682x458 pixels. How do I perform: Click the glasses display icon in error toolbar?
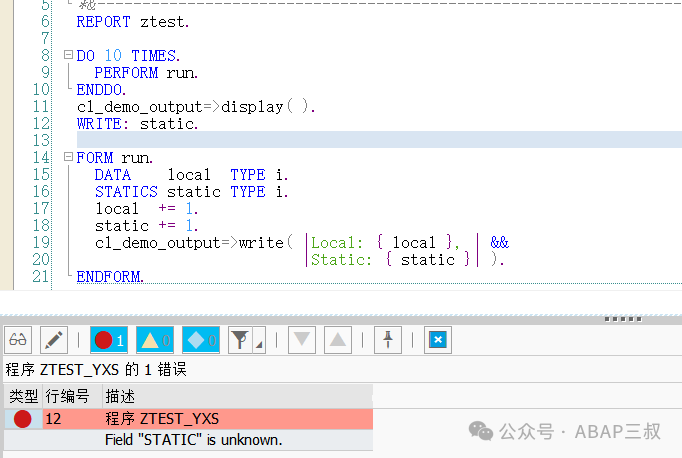[x=18, y=340]
